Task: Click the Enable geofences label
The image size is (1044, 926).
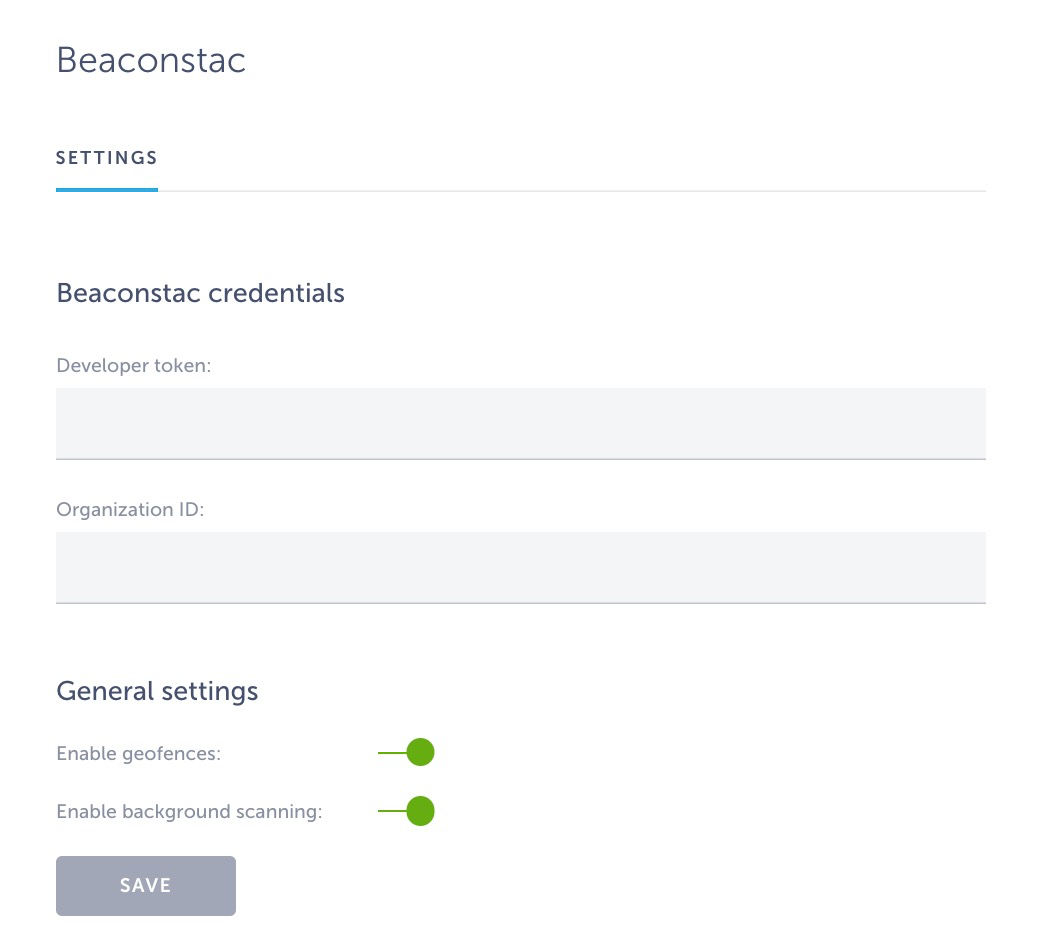Action: pos(138,753)
